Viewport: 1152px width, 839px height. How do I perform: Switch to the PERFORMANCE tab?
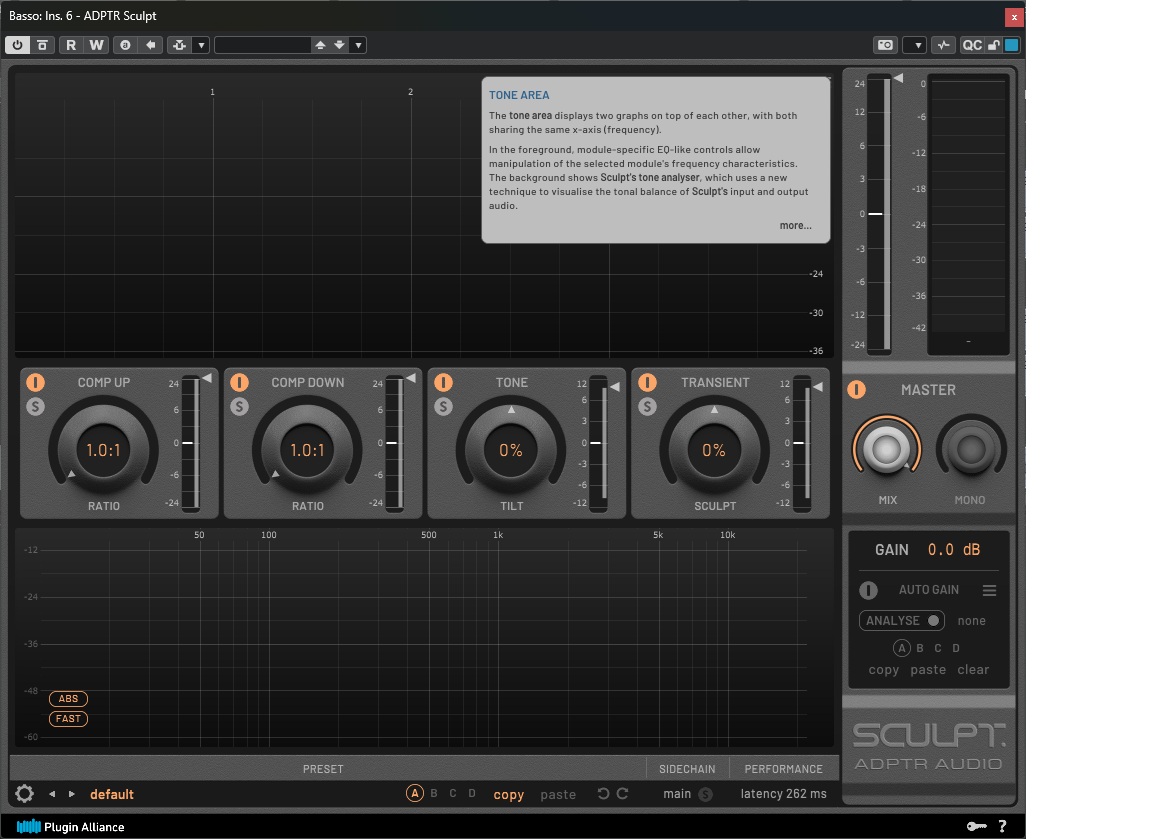(x=784, y=768)
